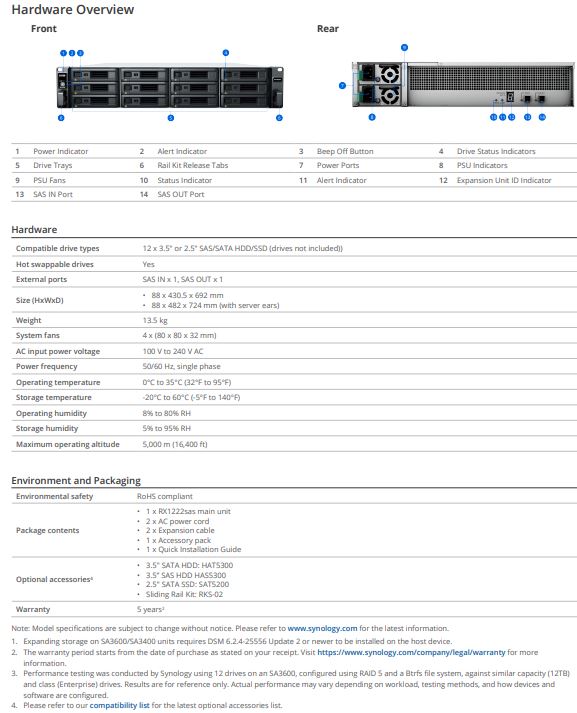Click the '3.5" SATA HDD: HAT5300' item

point(189,565)
